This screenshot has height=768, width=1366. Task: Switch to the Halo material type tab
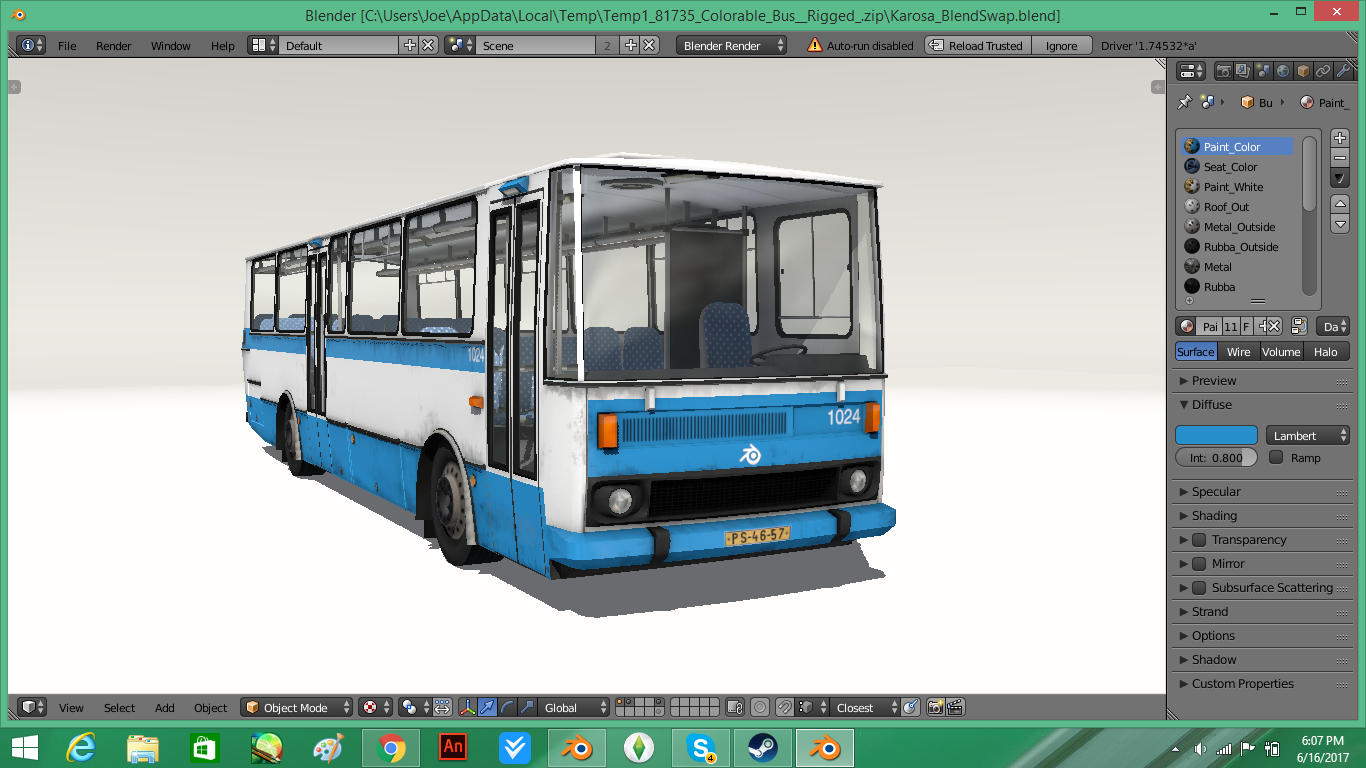click(x=1326, y=351)
